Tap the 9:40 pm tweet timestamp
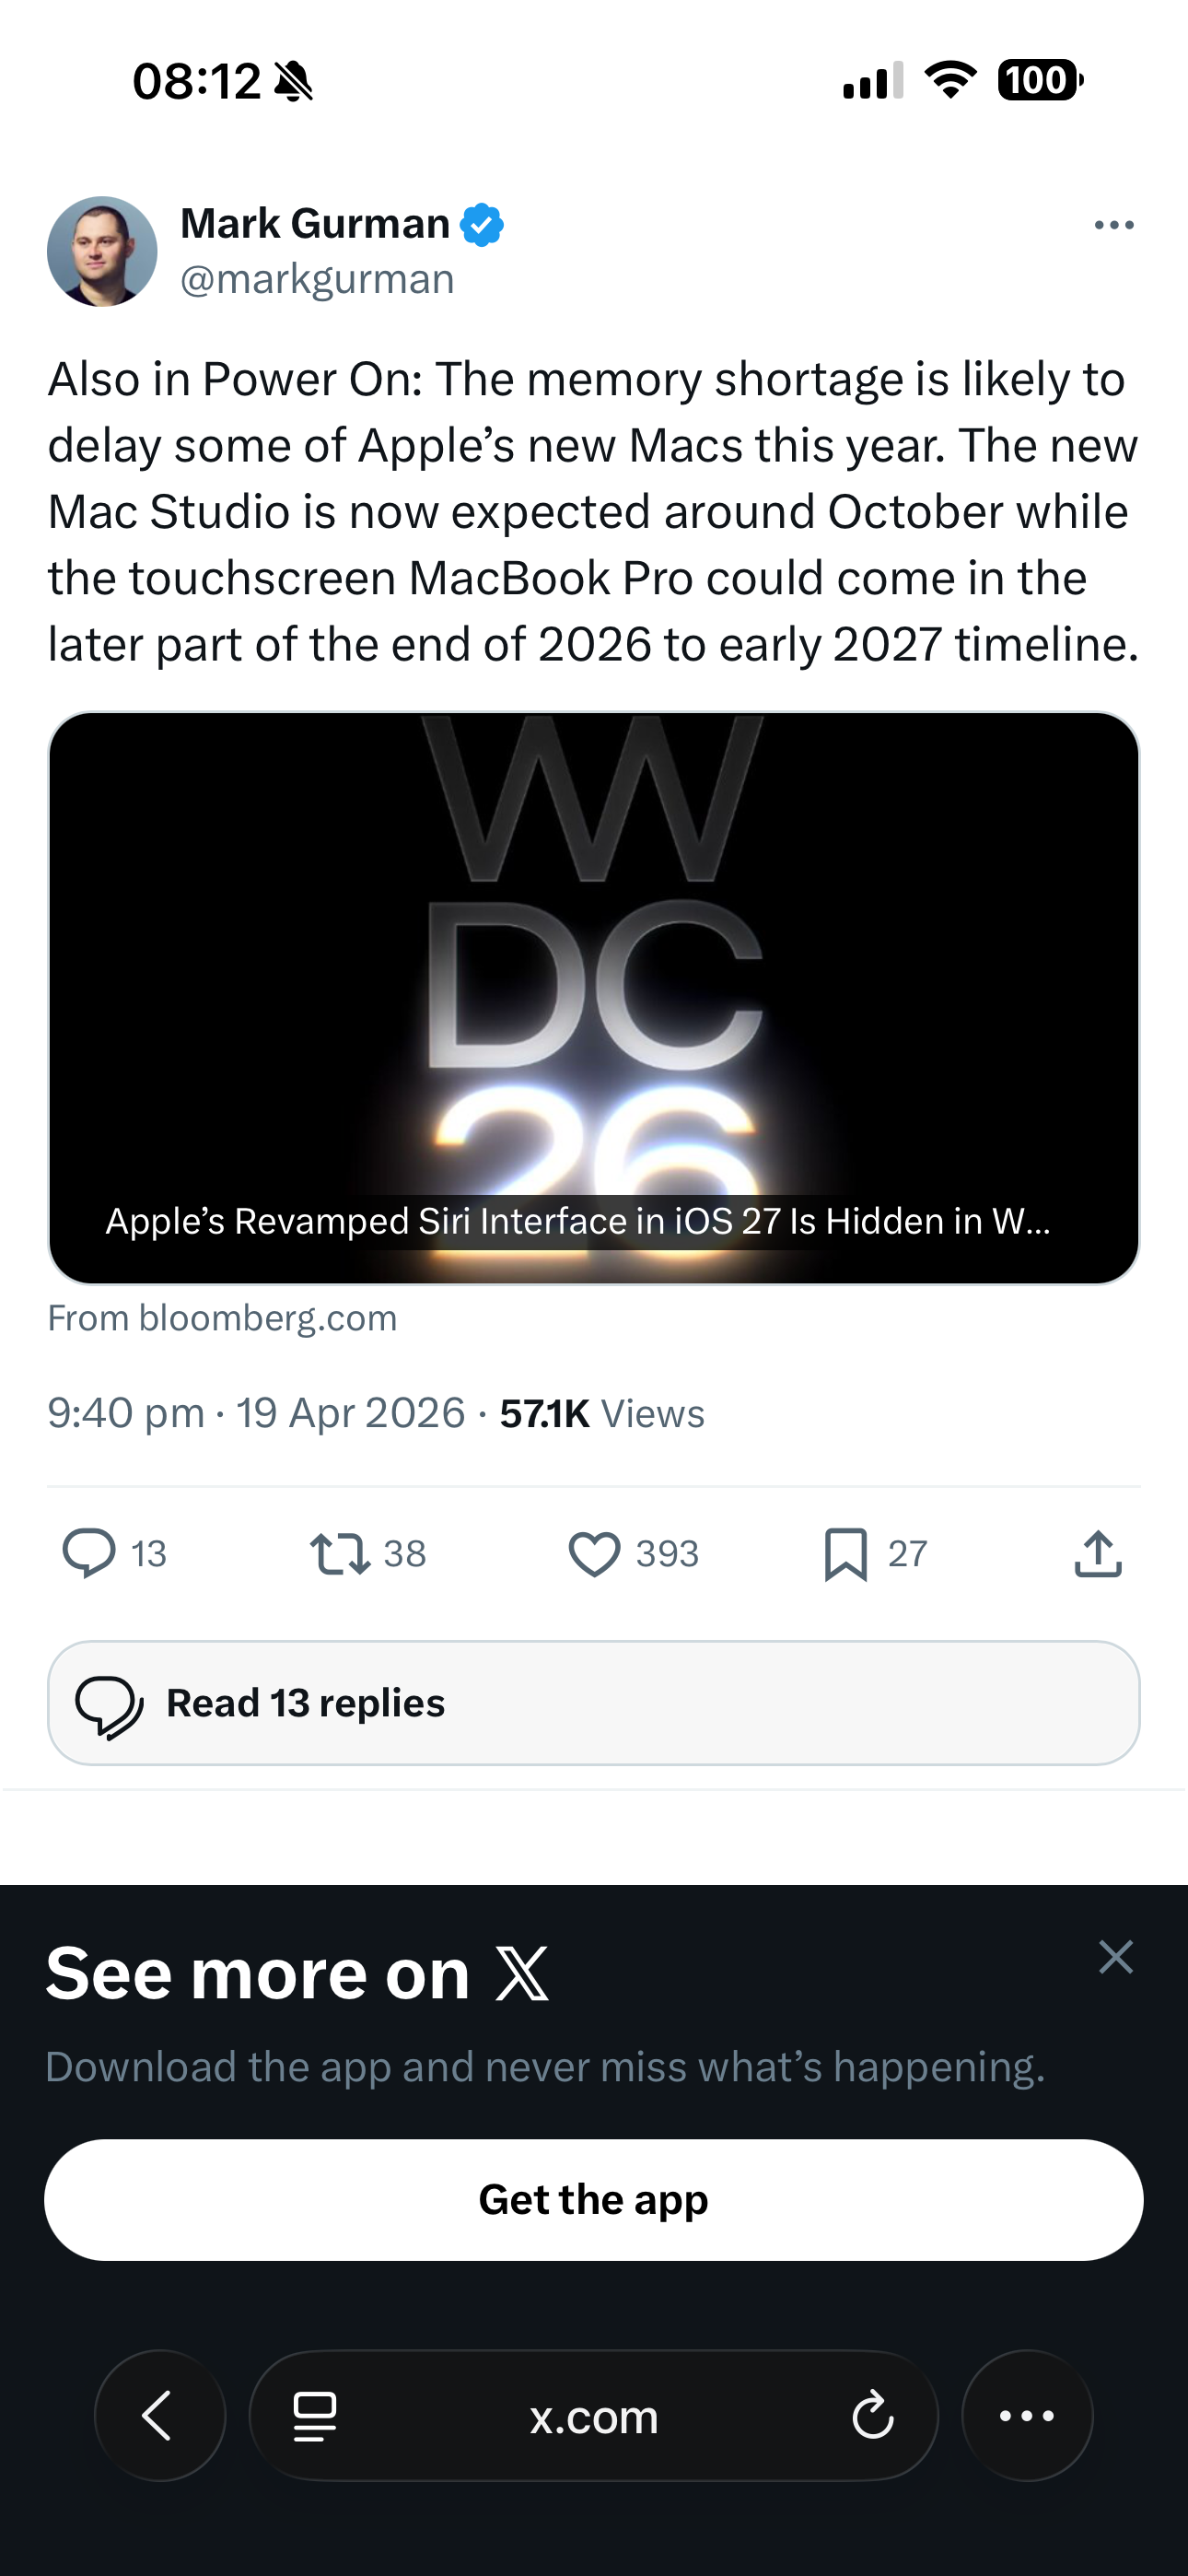The width and height of the screenshot is (1188, 2576). pos(126,1414)
